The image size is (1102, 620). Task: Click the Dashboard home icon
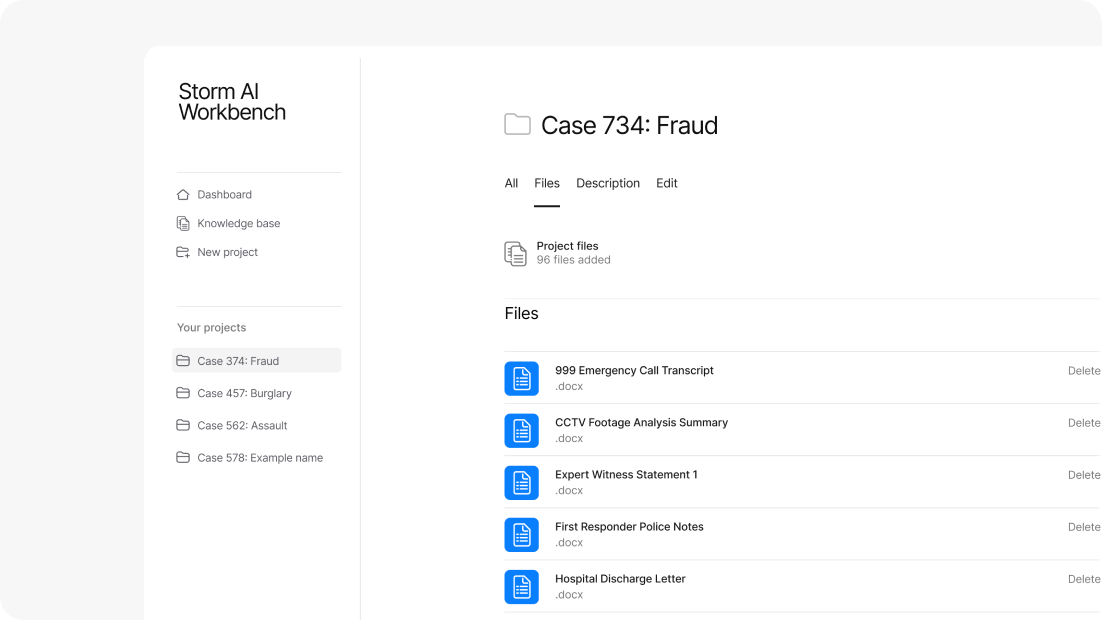pyautogui.click(x=183, y=195)
